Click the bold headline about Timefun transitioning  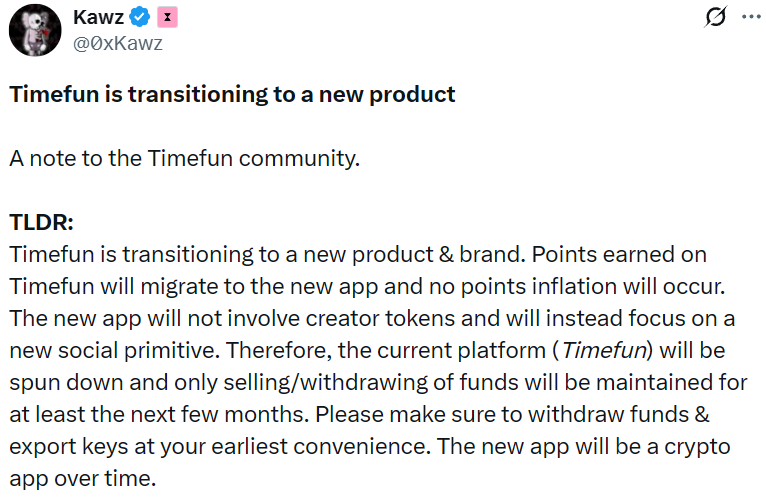[232, 95]
